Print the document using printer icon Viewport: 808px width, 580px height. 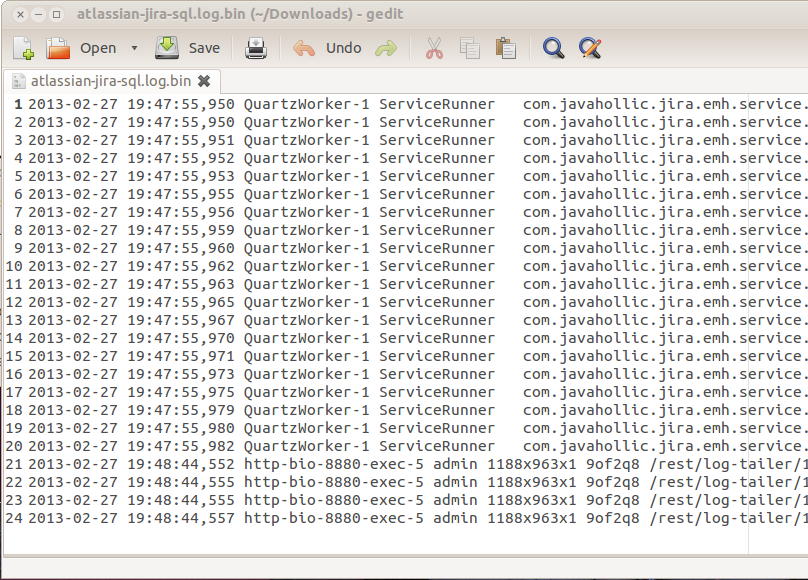point(256,48)
